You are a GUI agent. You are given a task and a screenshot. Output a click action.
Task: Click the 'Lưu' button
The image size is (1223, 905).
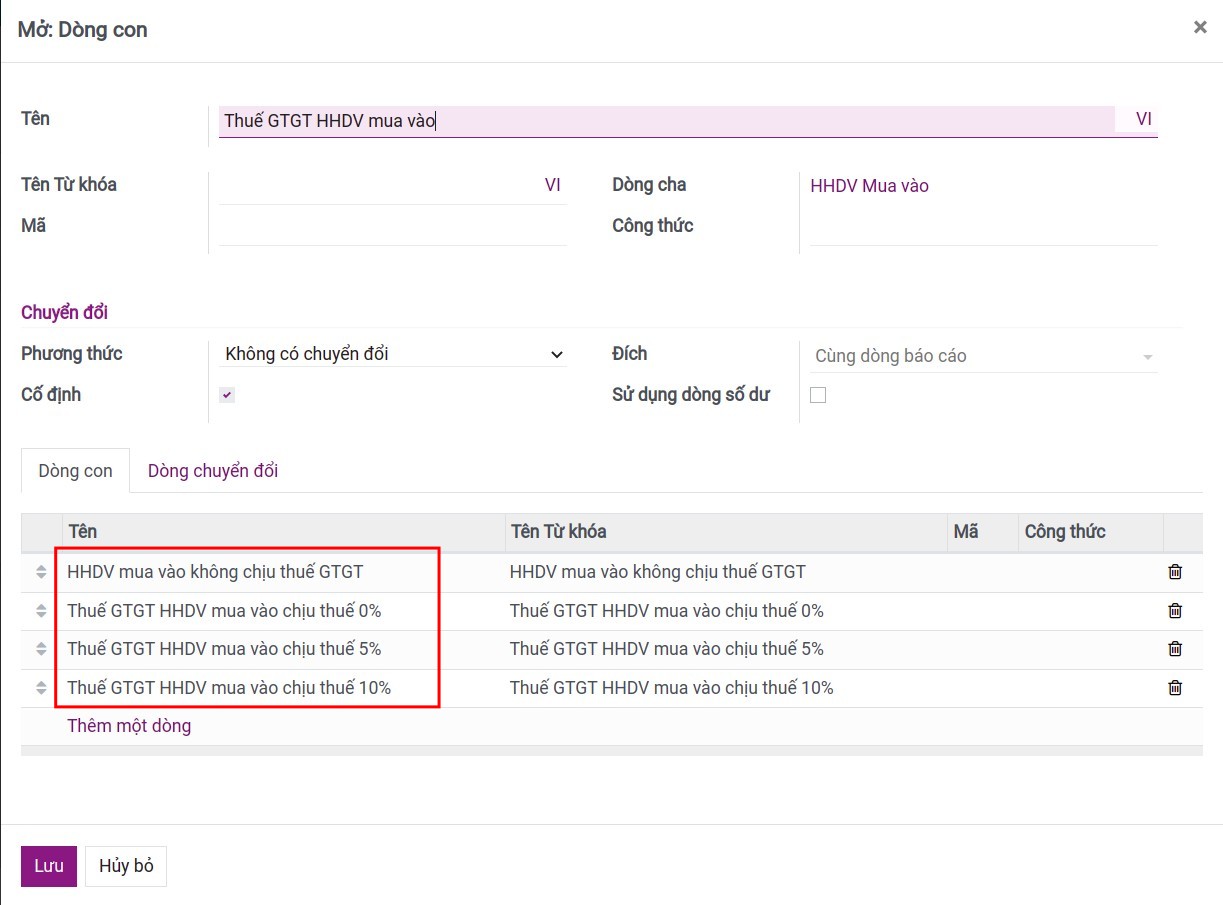pos(48,866)
